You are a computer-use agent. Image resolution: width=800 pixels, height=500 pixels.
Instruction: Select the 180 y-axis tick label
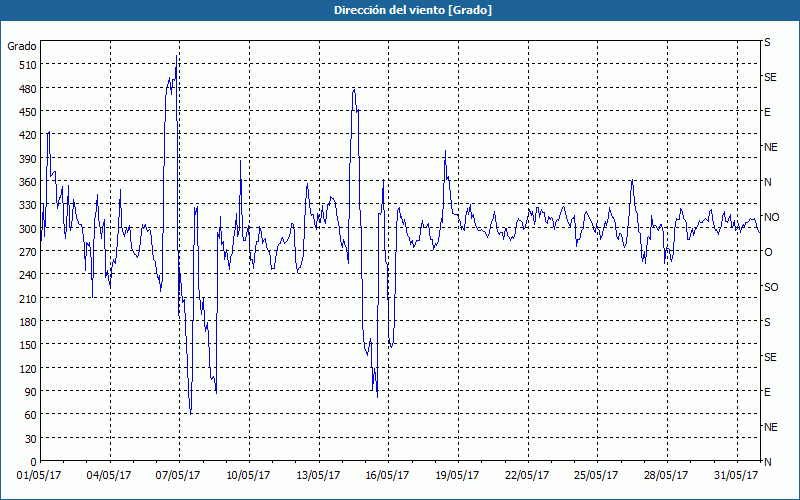27,322
